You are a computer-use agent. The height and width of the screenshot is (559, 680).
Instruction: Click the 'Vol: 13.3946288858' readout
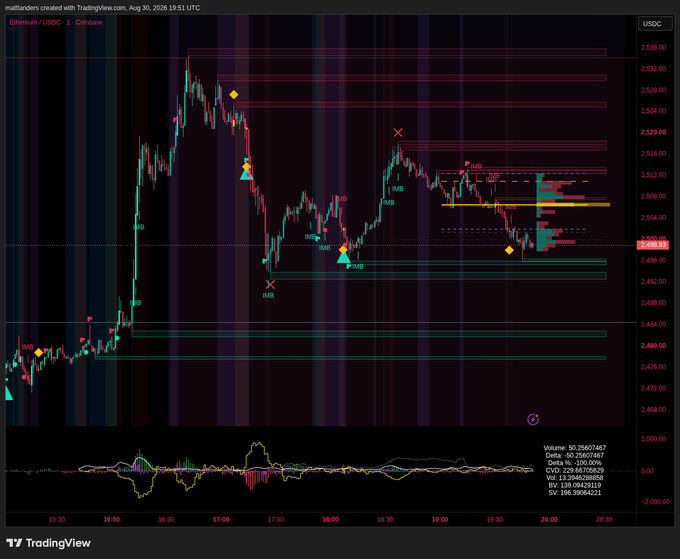pos(575,477)
